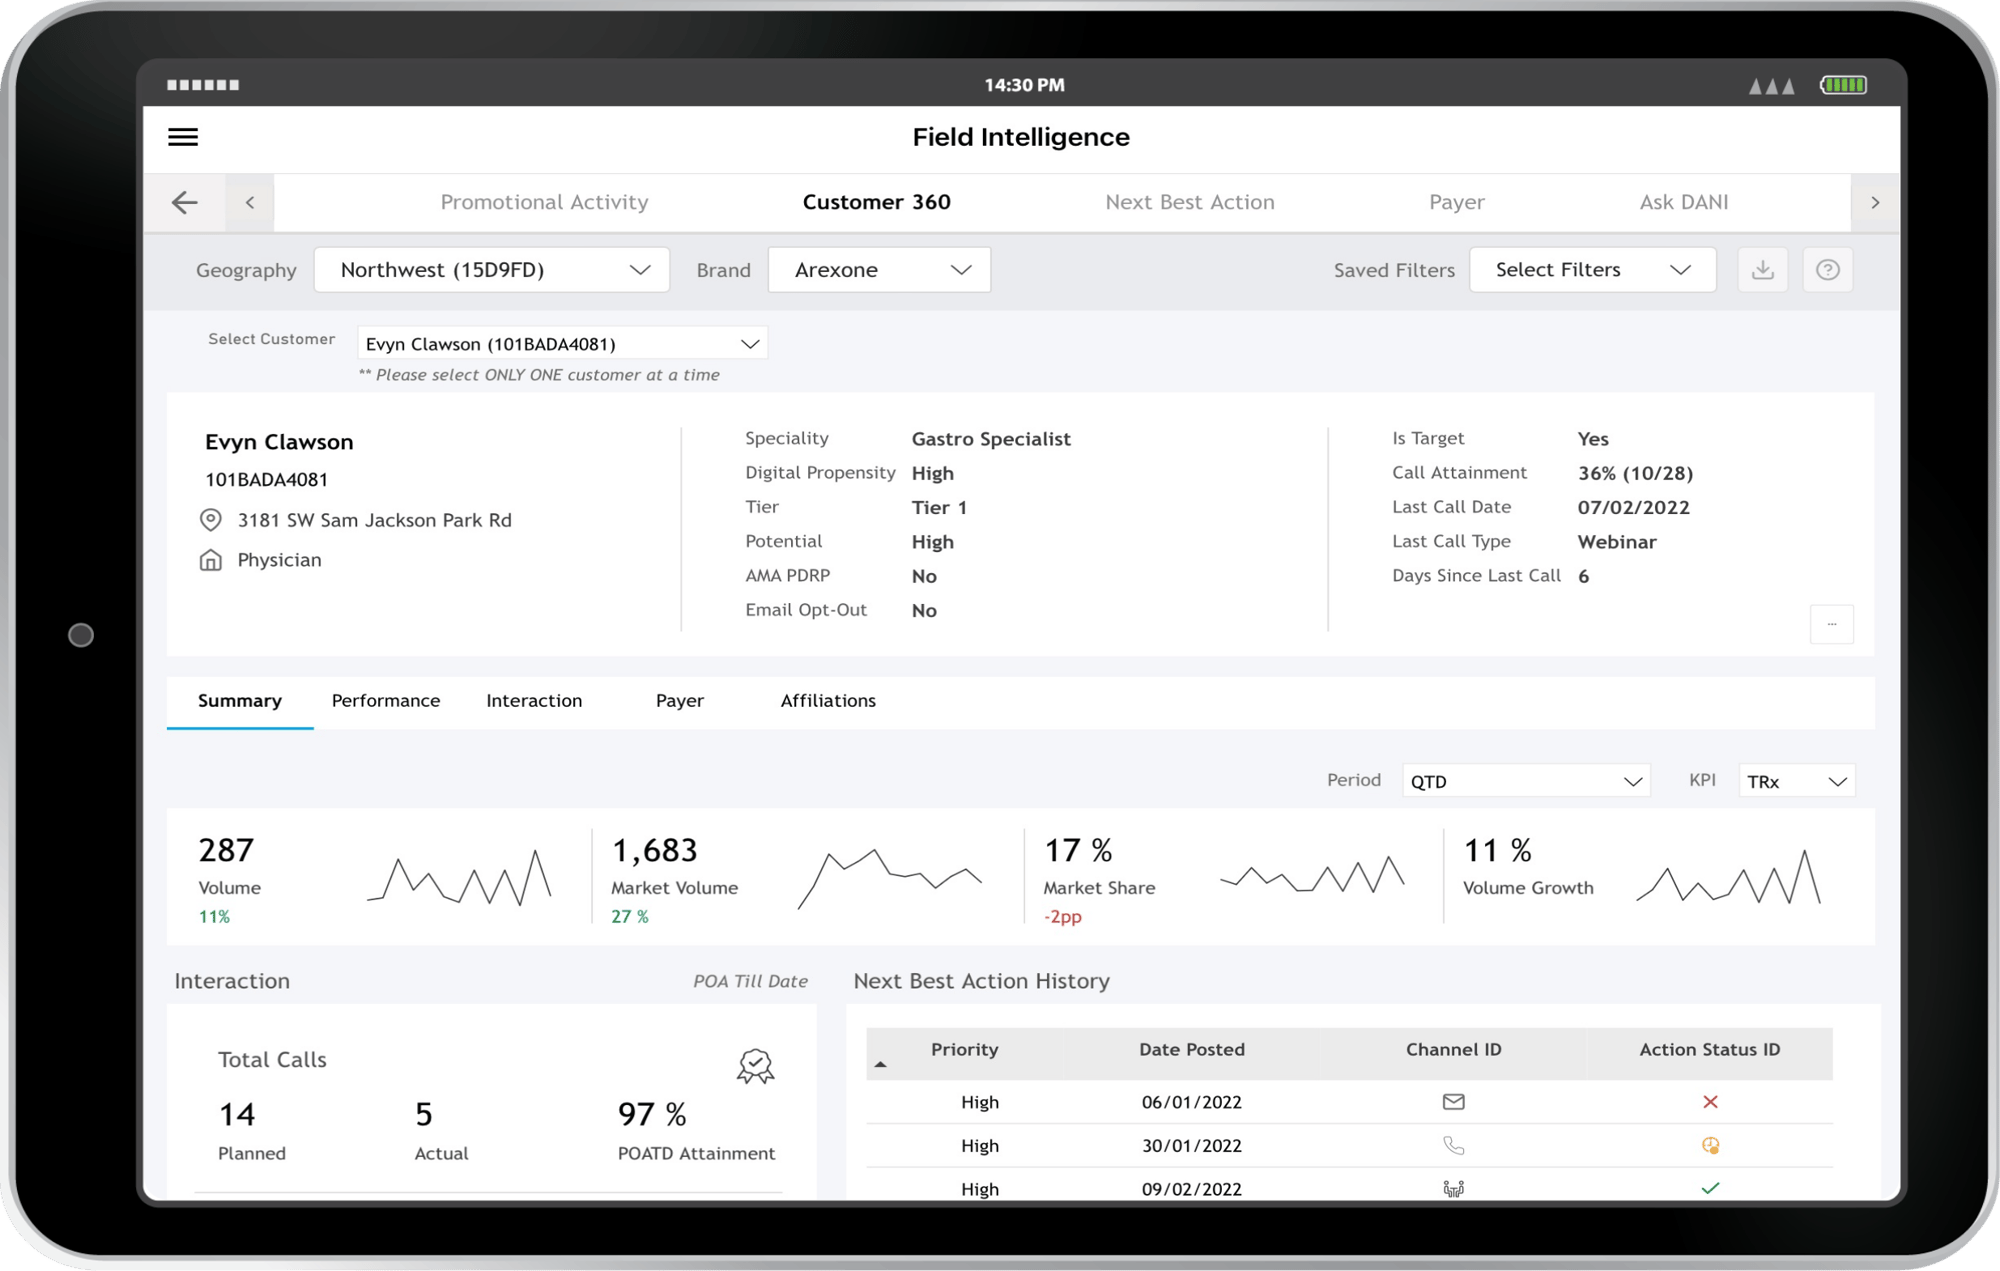
Task: Open the KPI TRx dropdown
Action: (1797, 781)
